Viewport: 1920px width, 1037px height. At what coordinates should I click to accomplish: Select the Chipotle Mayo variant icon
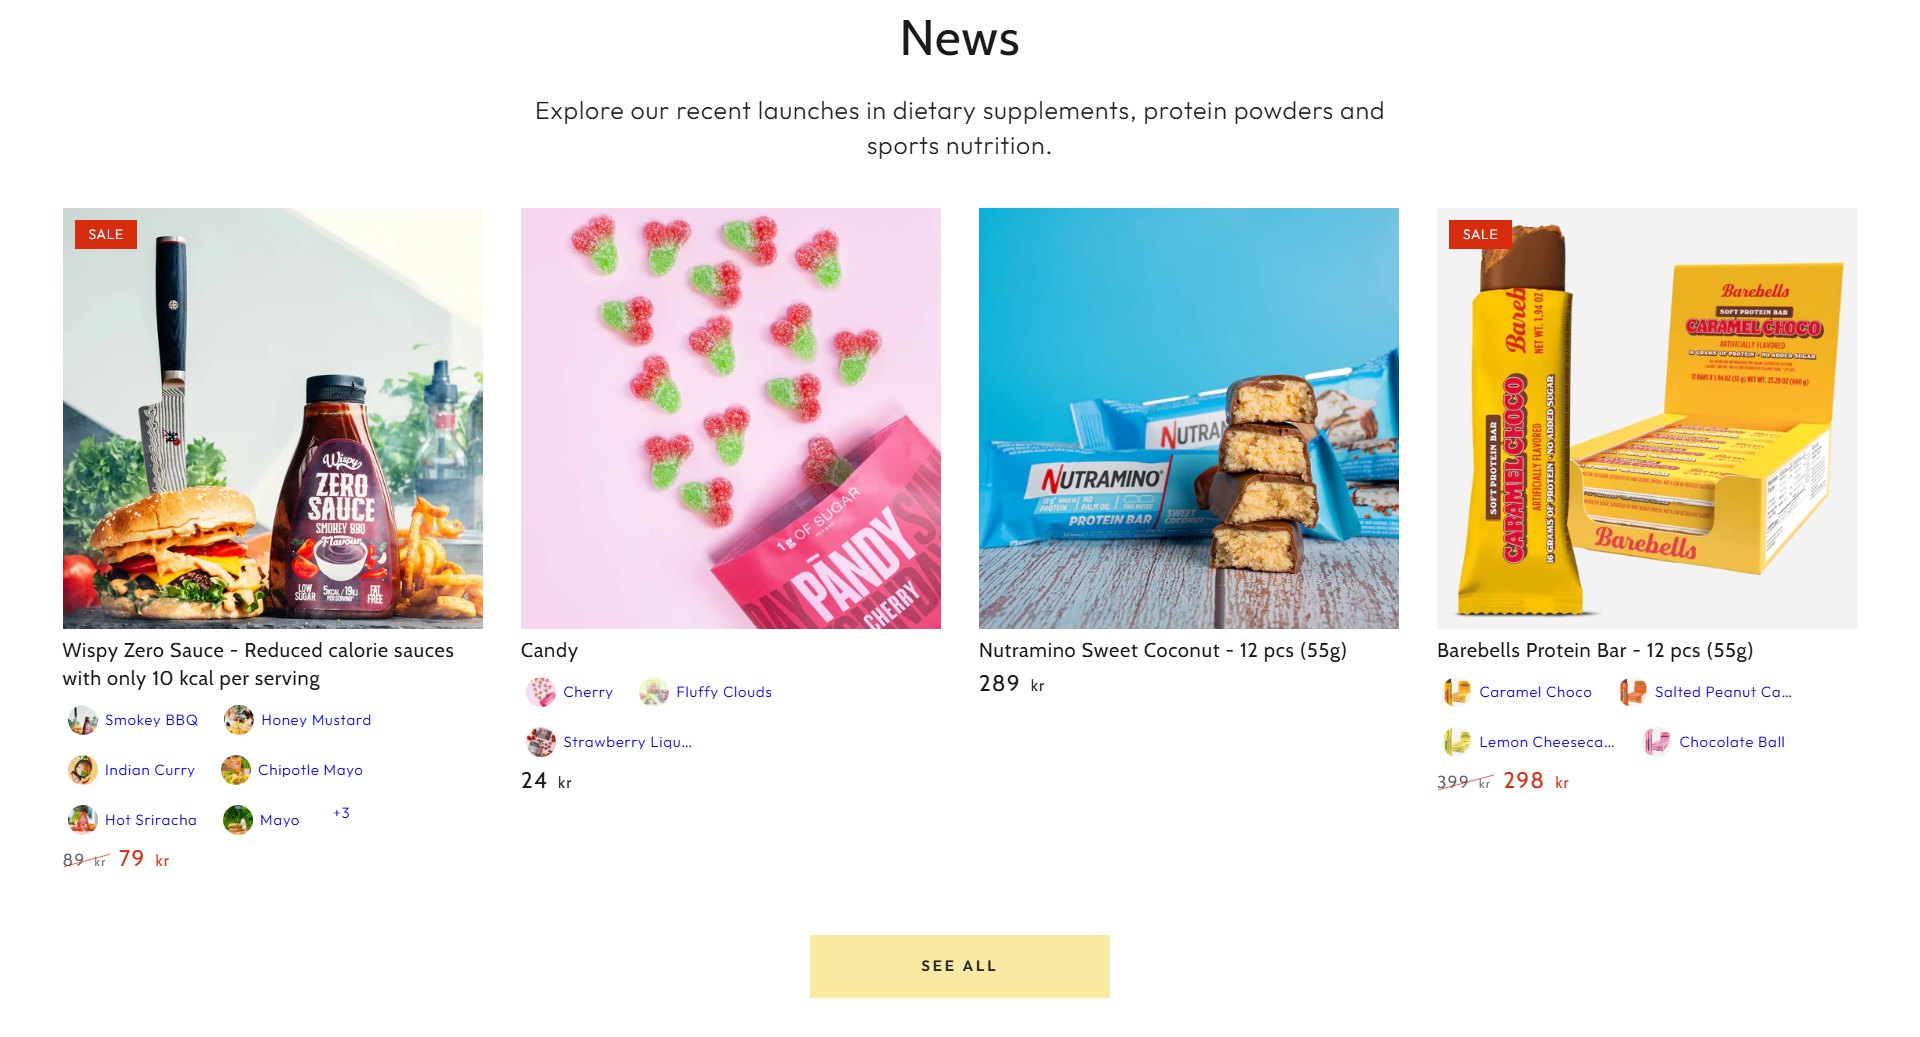[236, 770]
